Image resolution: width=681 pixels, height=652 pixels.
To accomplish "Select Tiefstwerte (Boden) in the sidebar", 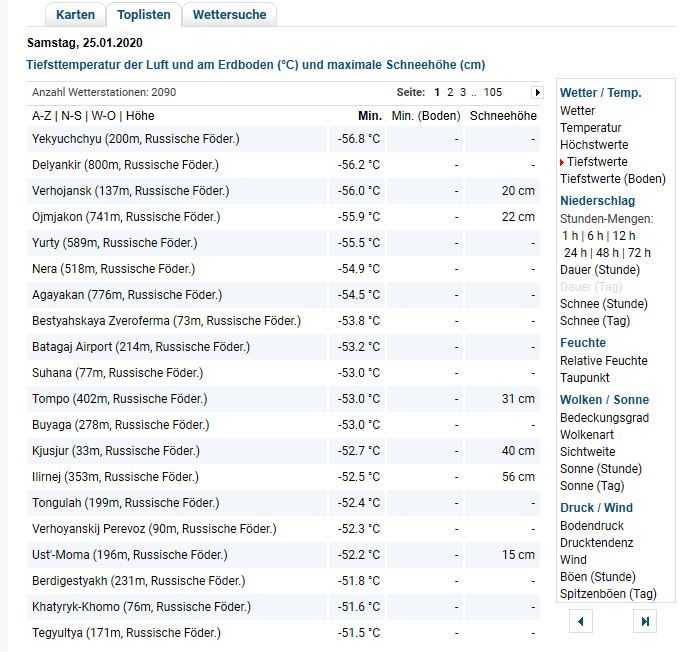I will 612,179.
